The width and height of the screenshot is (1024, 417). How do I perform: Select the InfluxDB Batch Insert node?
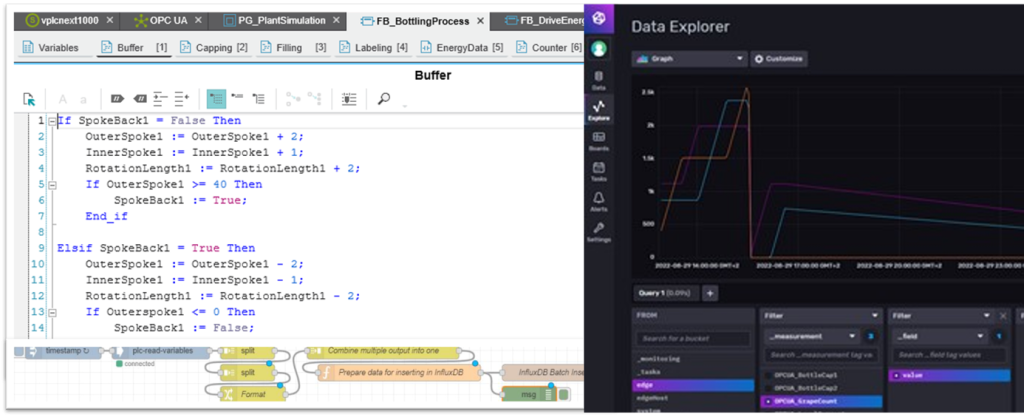click(x=542, y=373)
